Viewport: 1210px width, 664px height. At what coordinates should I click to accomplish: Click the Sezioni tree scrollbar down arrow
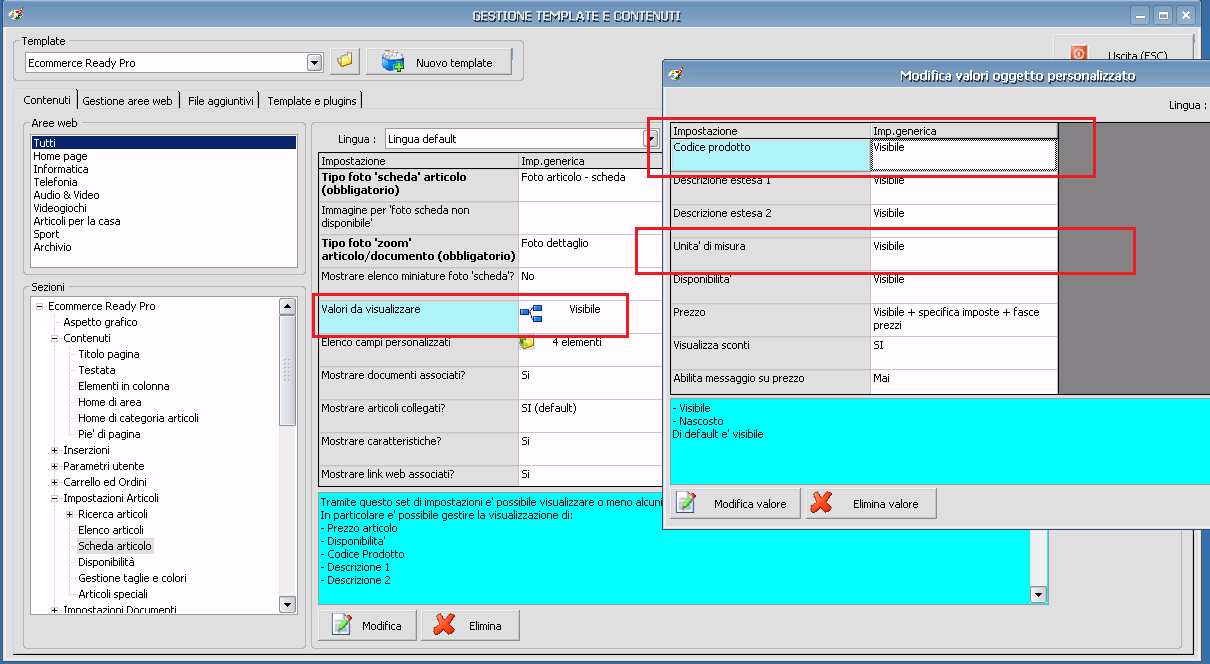click(x=288, y=604)
